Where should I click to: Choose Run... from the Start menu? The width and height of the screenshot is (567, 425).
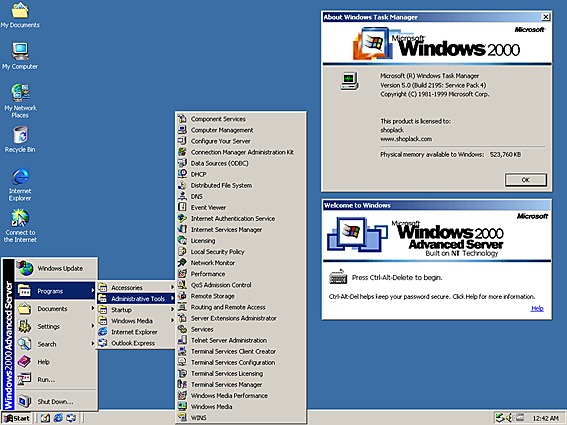point(56,379)
